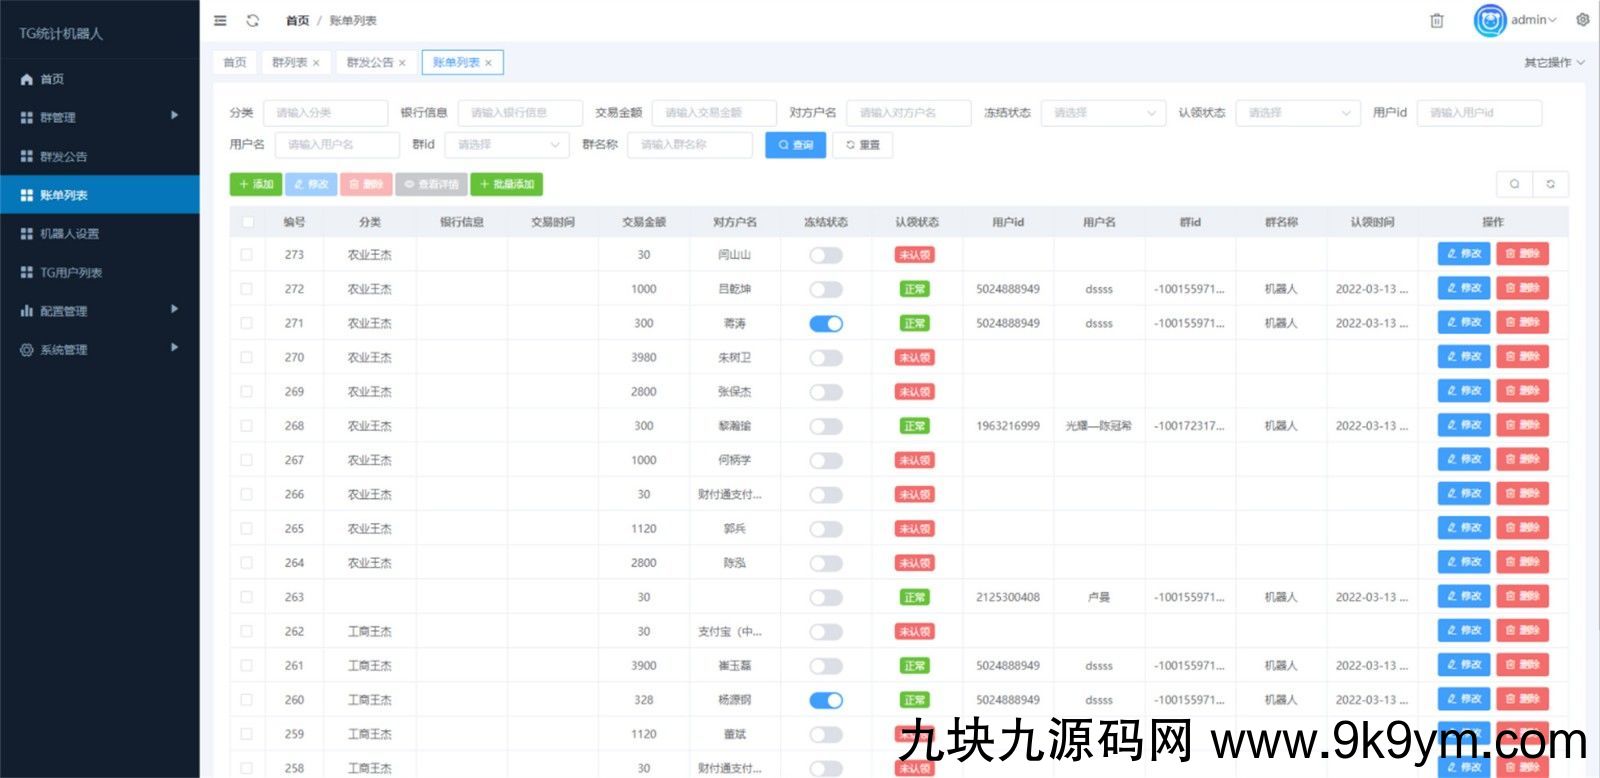This screenshot has height=778, width=1600.
Task: Click the table refresh icon button
Action: click(1550, 184)
